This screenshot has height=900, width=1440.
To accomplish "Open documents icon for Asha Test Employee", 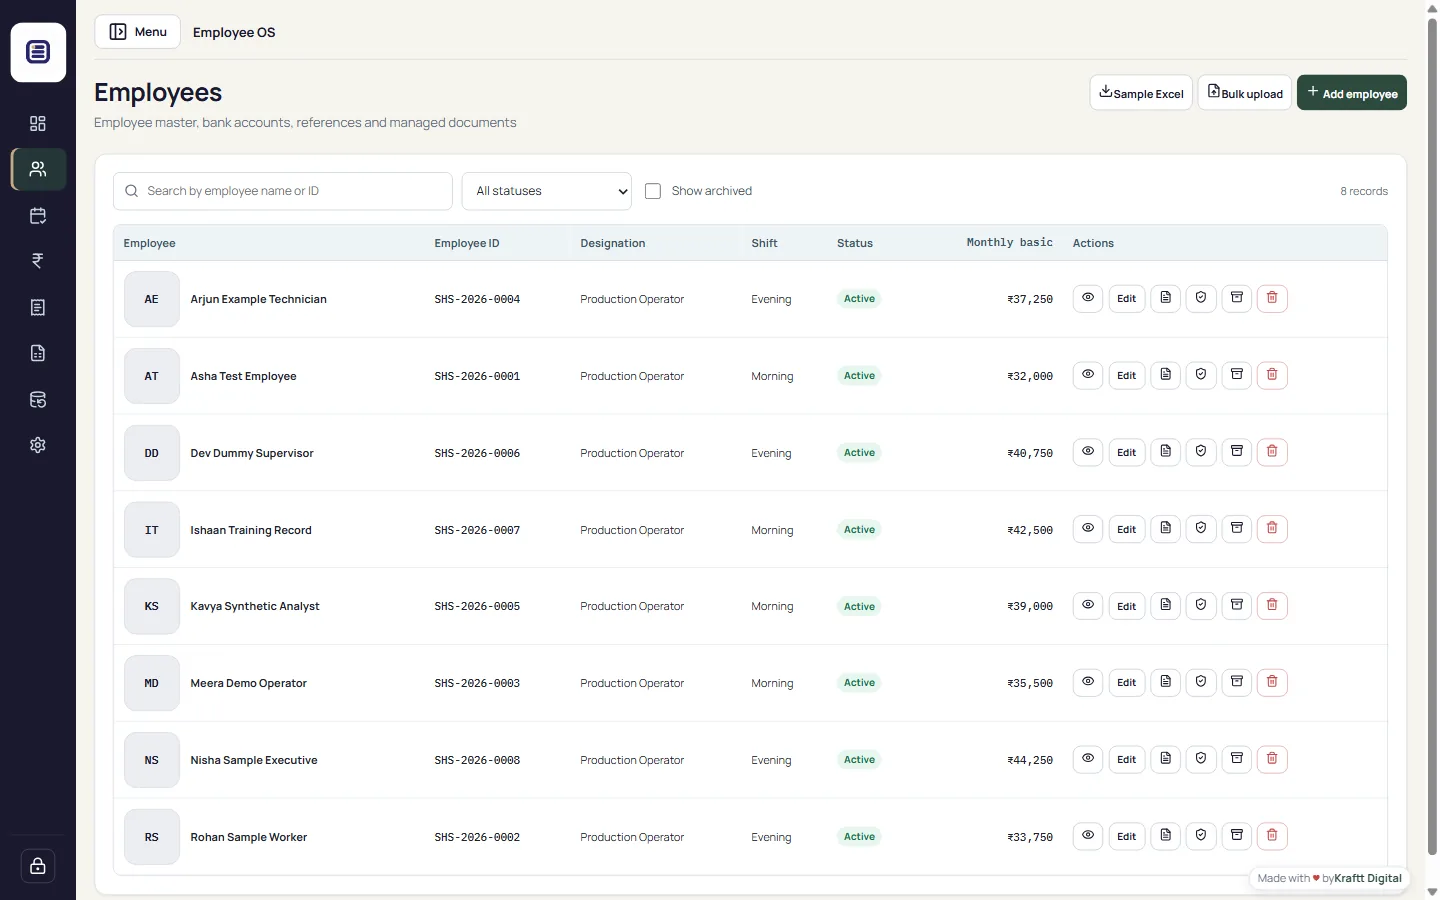I will click(x=1165, y=375).
